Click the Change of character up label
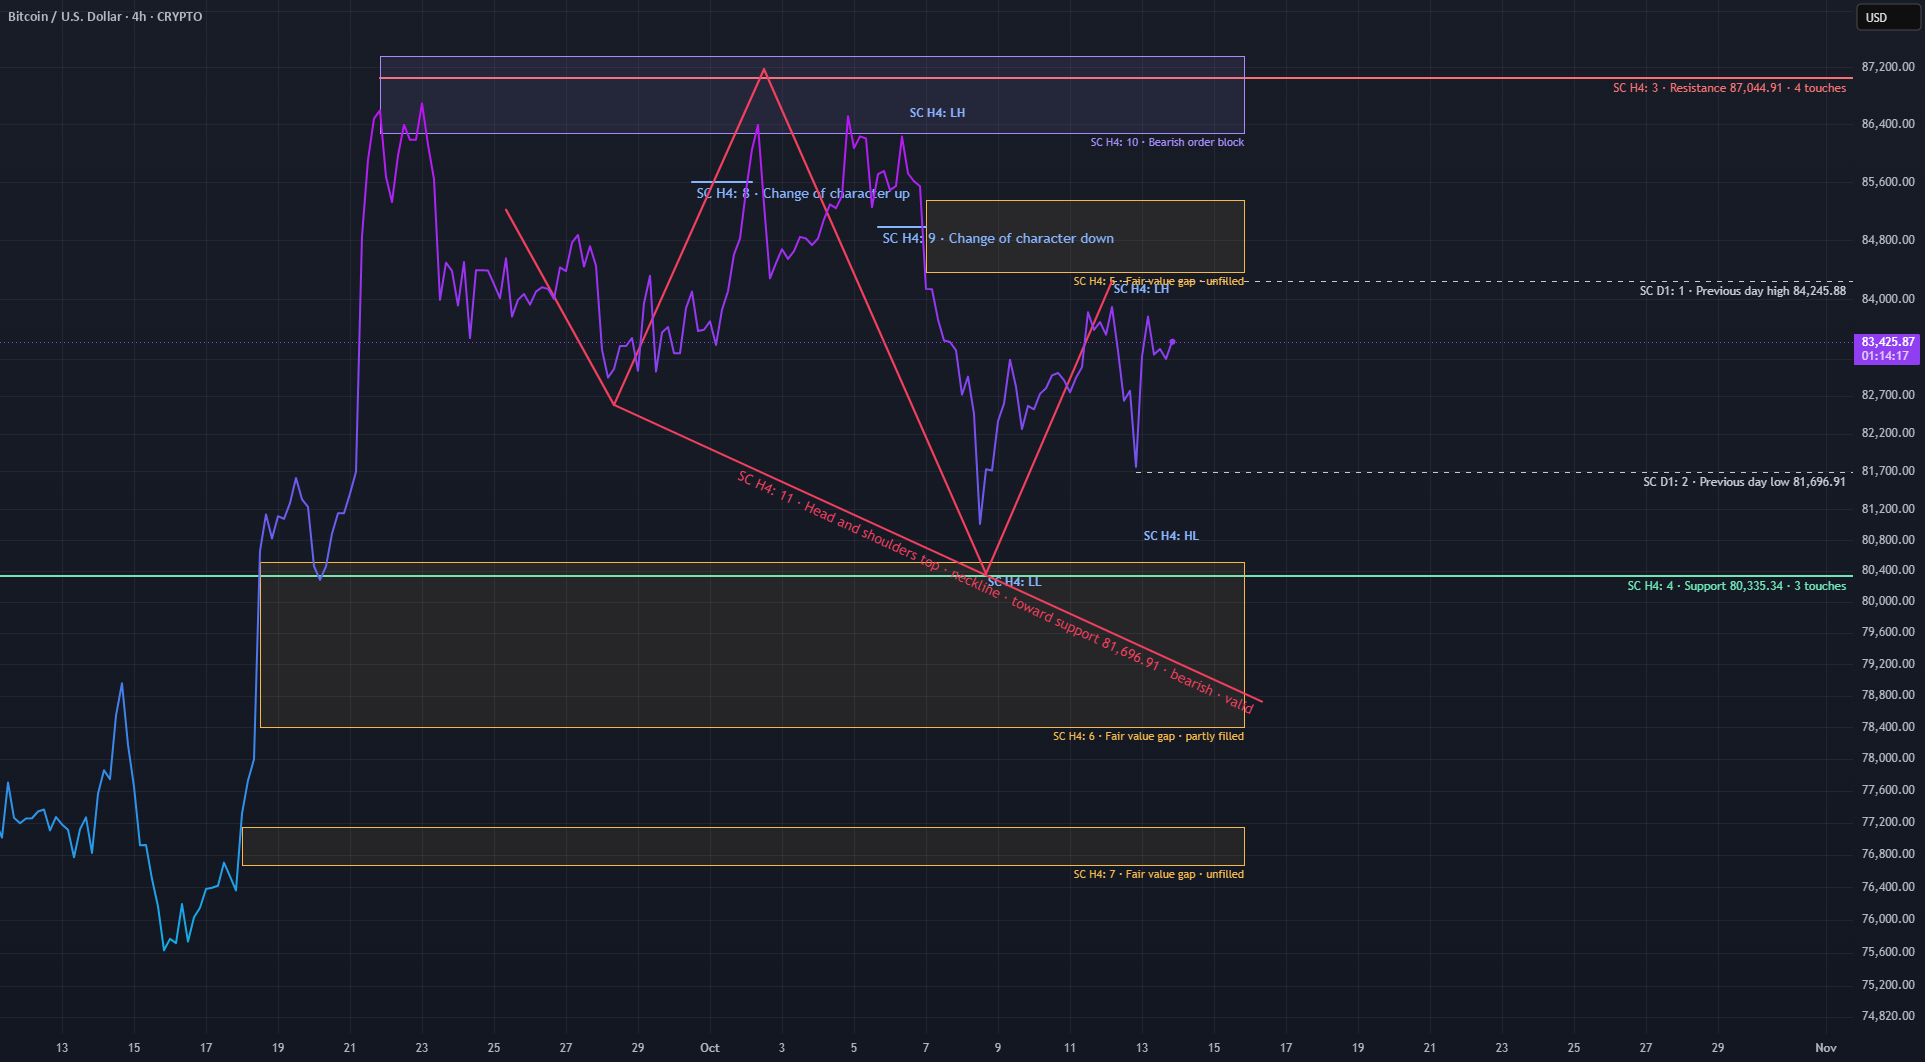The image size is (1925, 1062). 803,193
